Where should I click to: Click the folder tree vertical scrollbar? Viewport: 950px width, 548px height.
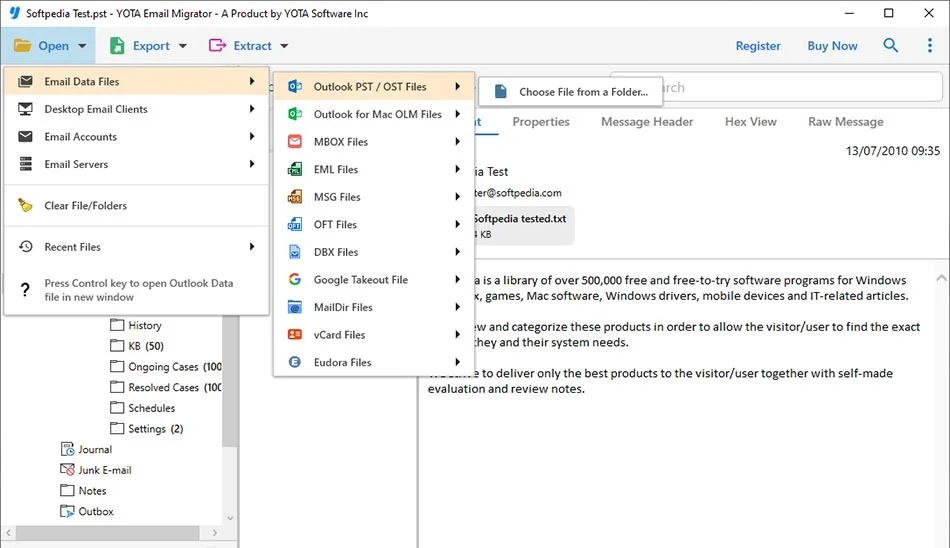(229, 381)
